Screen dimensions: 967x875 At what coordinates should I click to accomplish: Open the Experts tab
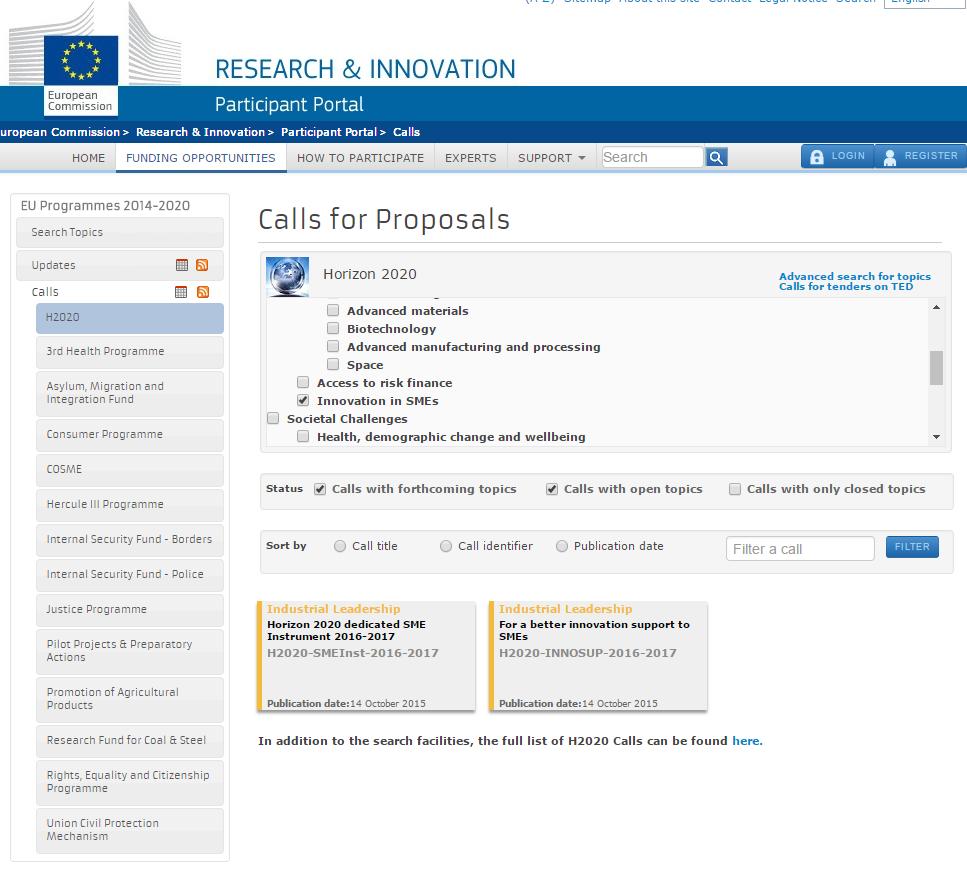click(x=471, y=158)
